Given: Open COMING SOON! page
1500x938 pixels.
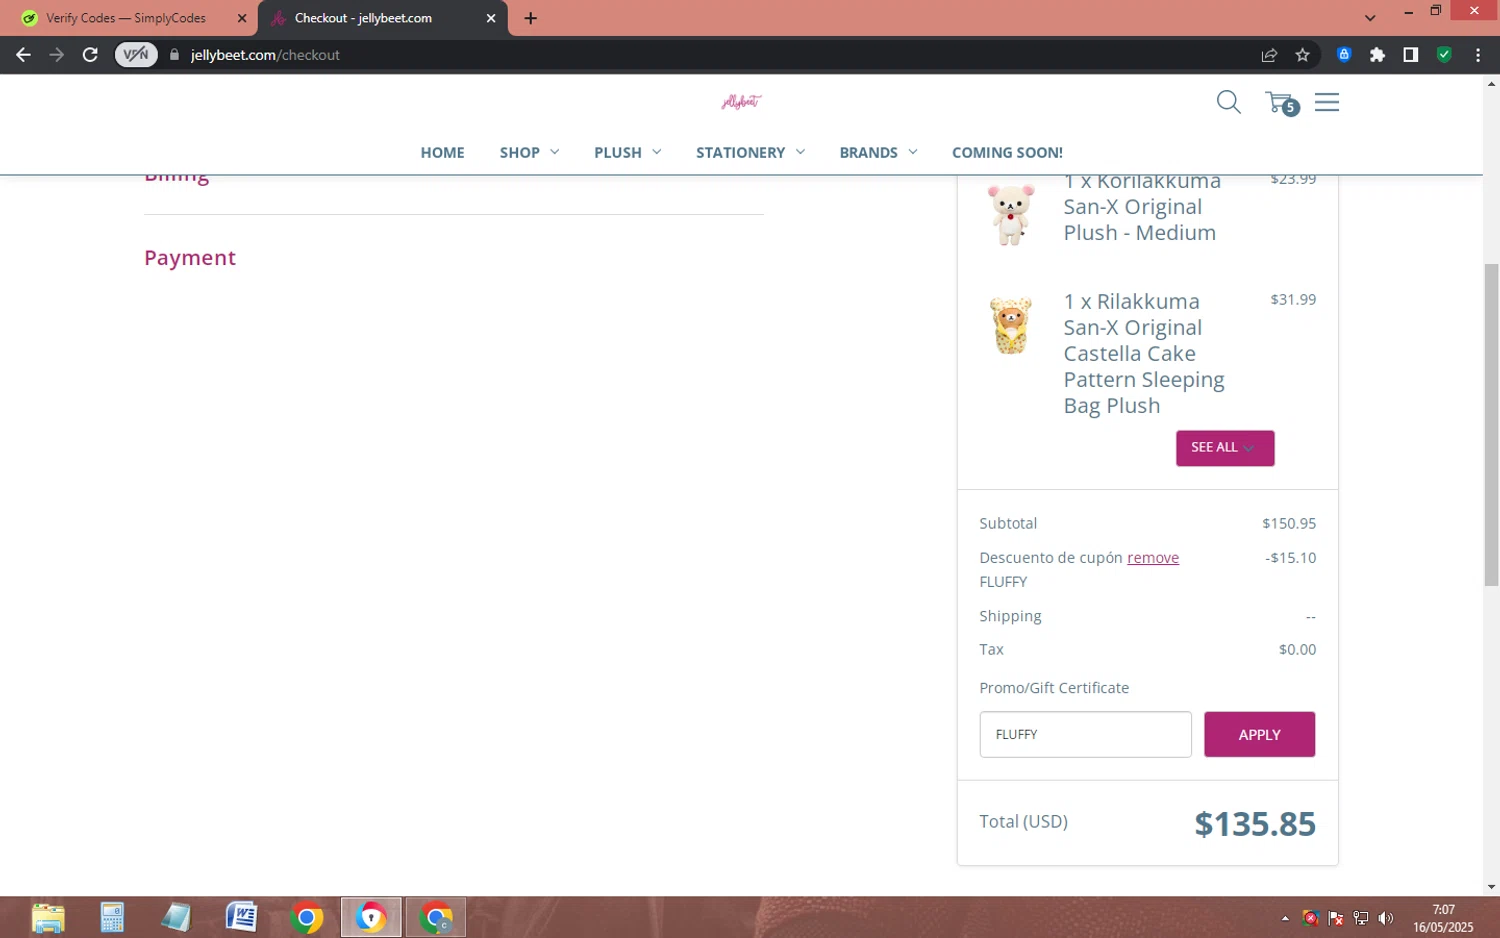Looking at the screenshot, I should (x=1007, y=152).
